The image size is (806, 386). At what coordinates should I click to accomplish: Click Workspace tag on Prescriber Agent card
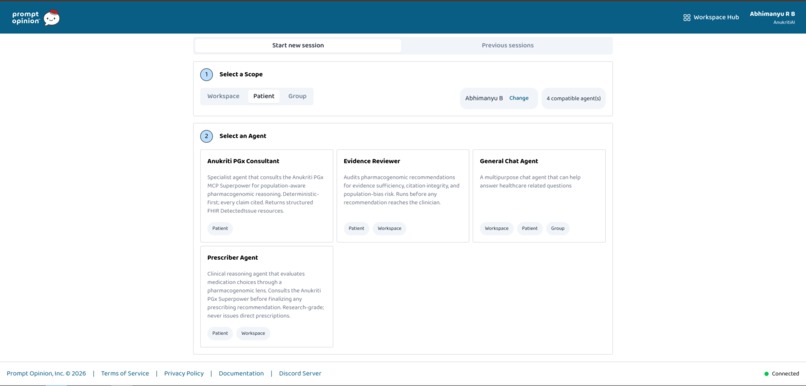point(253,334)
